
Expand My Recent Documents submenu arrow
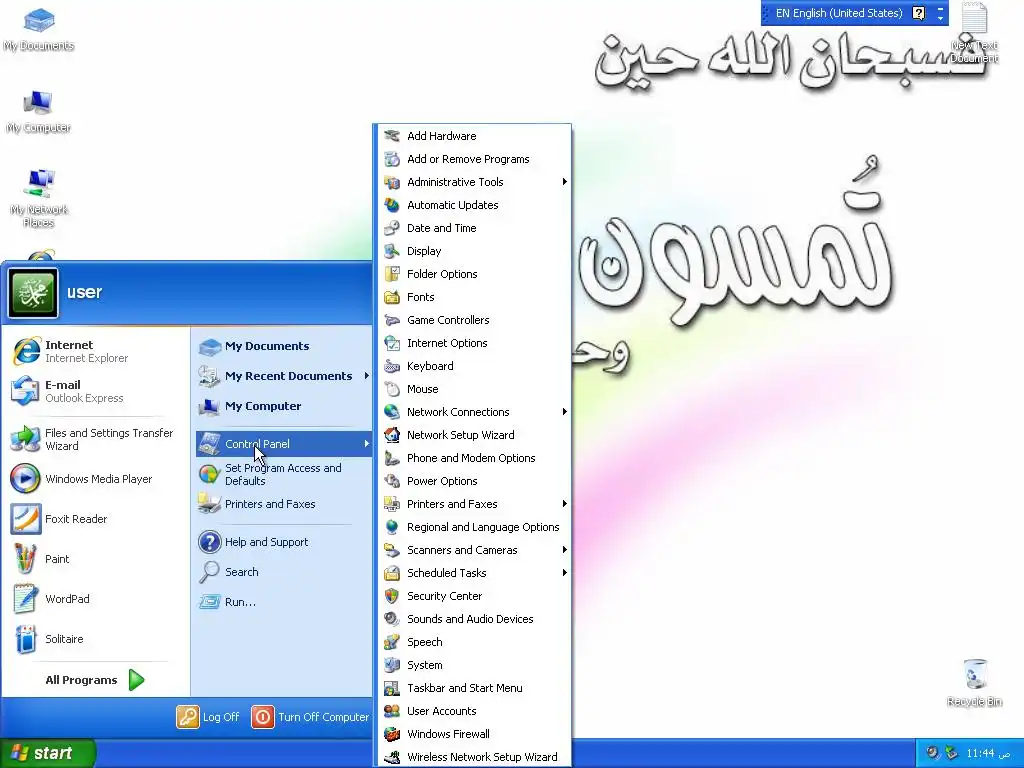point(366,376)
